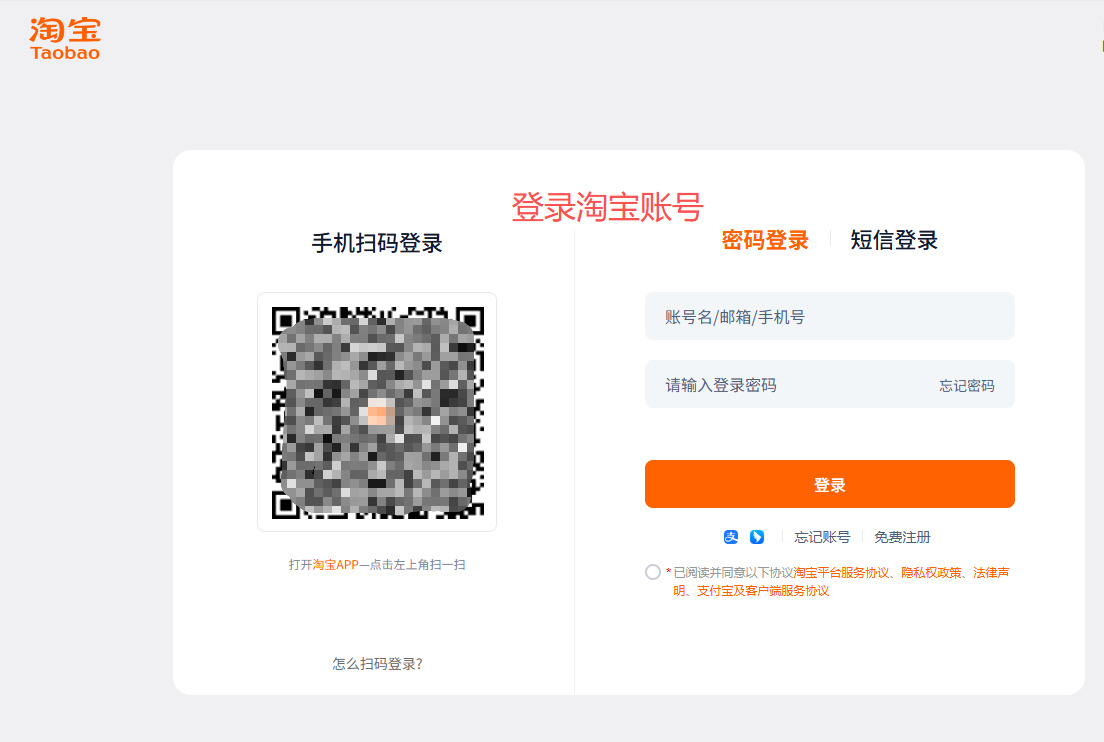The width and height of the screenshot is (1104, 742).
Task: Open 淘宝平台服务协议 link
Action: point(841,572)
